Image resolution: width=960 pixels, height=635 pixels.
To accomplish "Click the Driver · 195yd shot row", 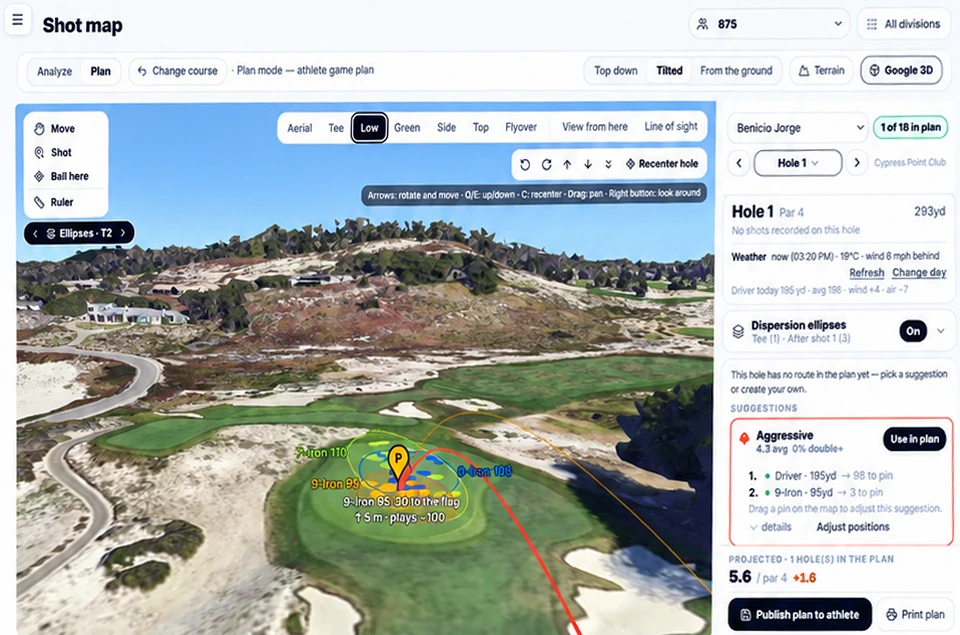I will click(x=820, y=476).
